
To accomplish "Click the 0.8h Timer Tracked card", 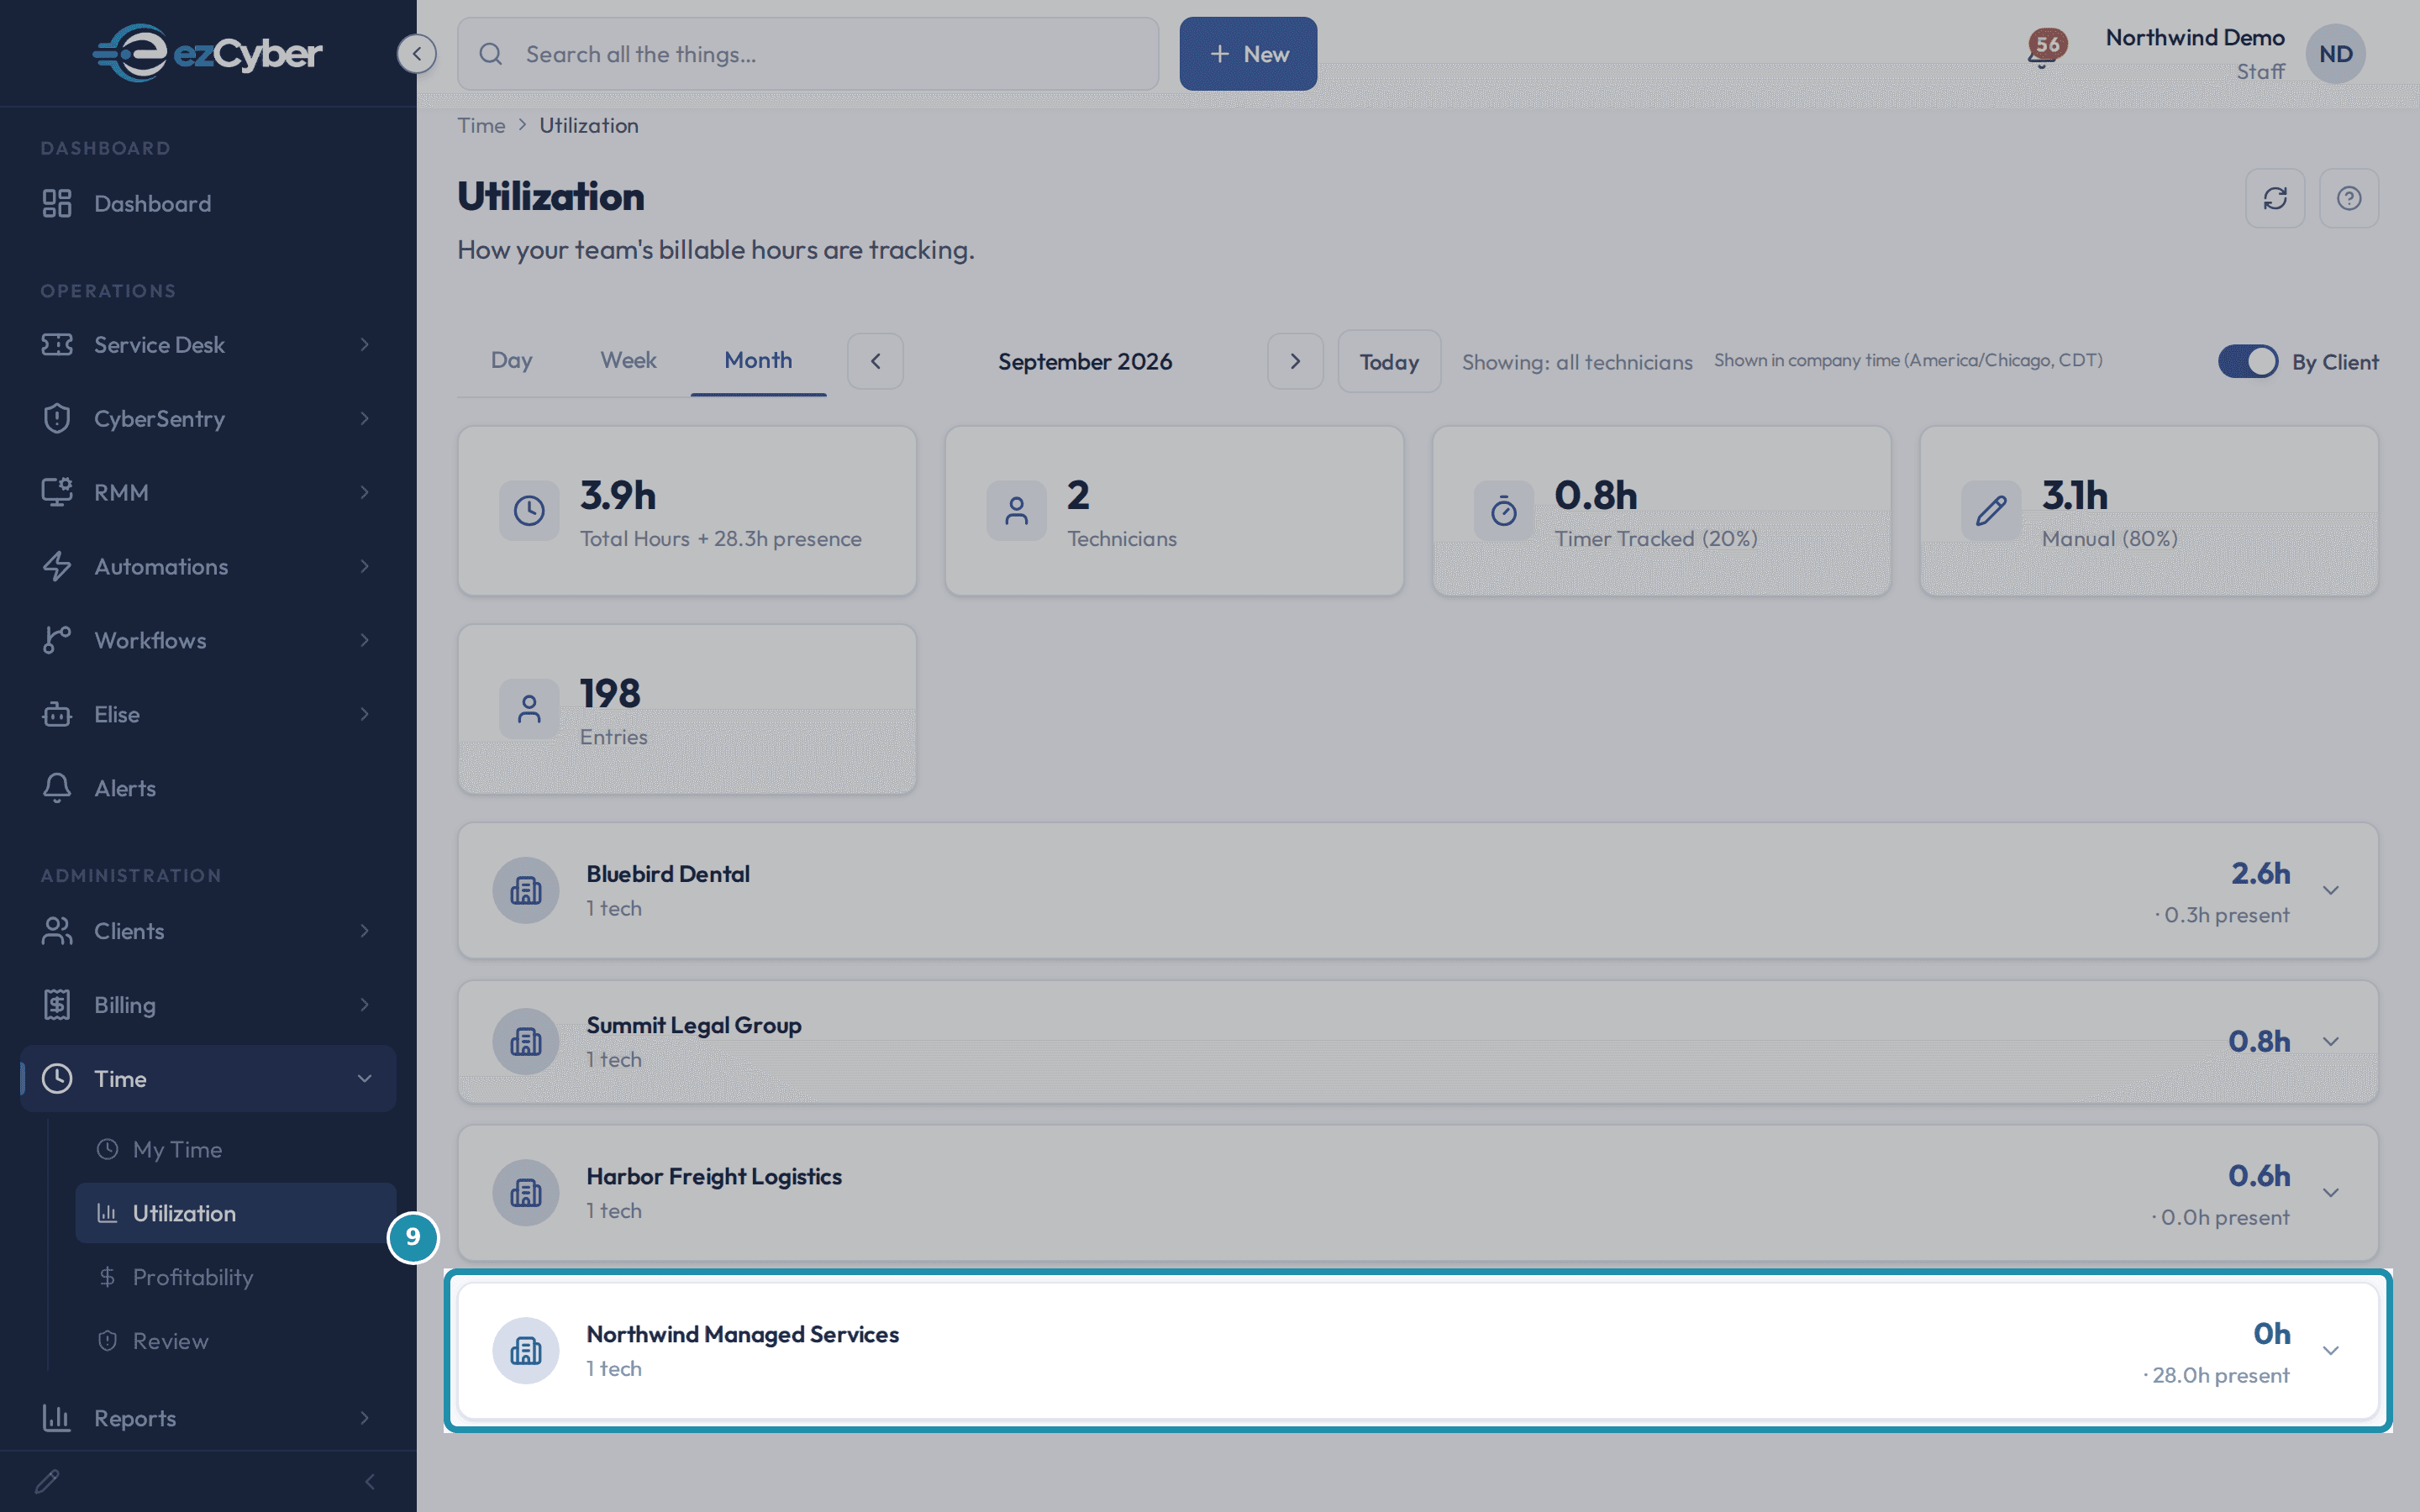I will click(x=1662, y=512).
